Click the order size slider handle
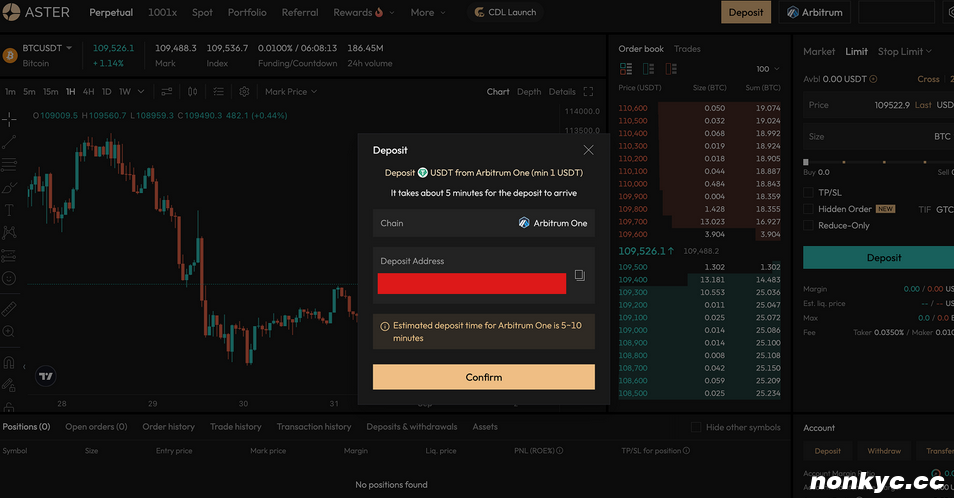The width and height of the screenshot is (954, 498). [x=806, y=161]
